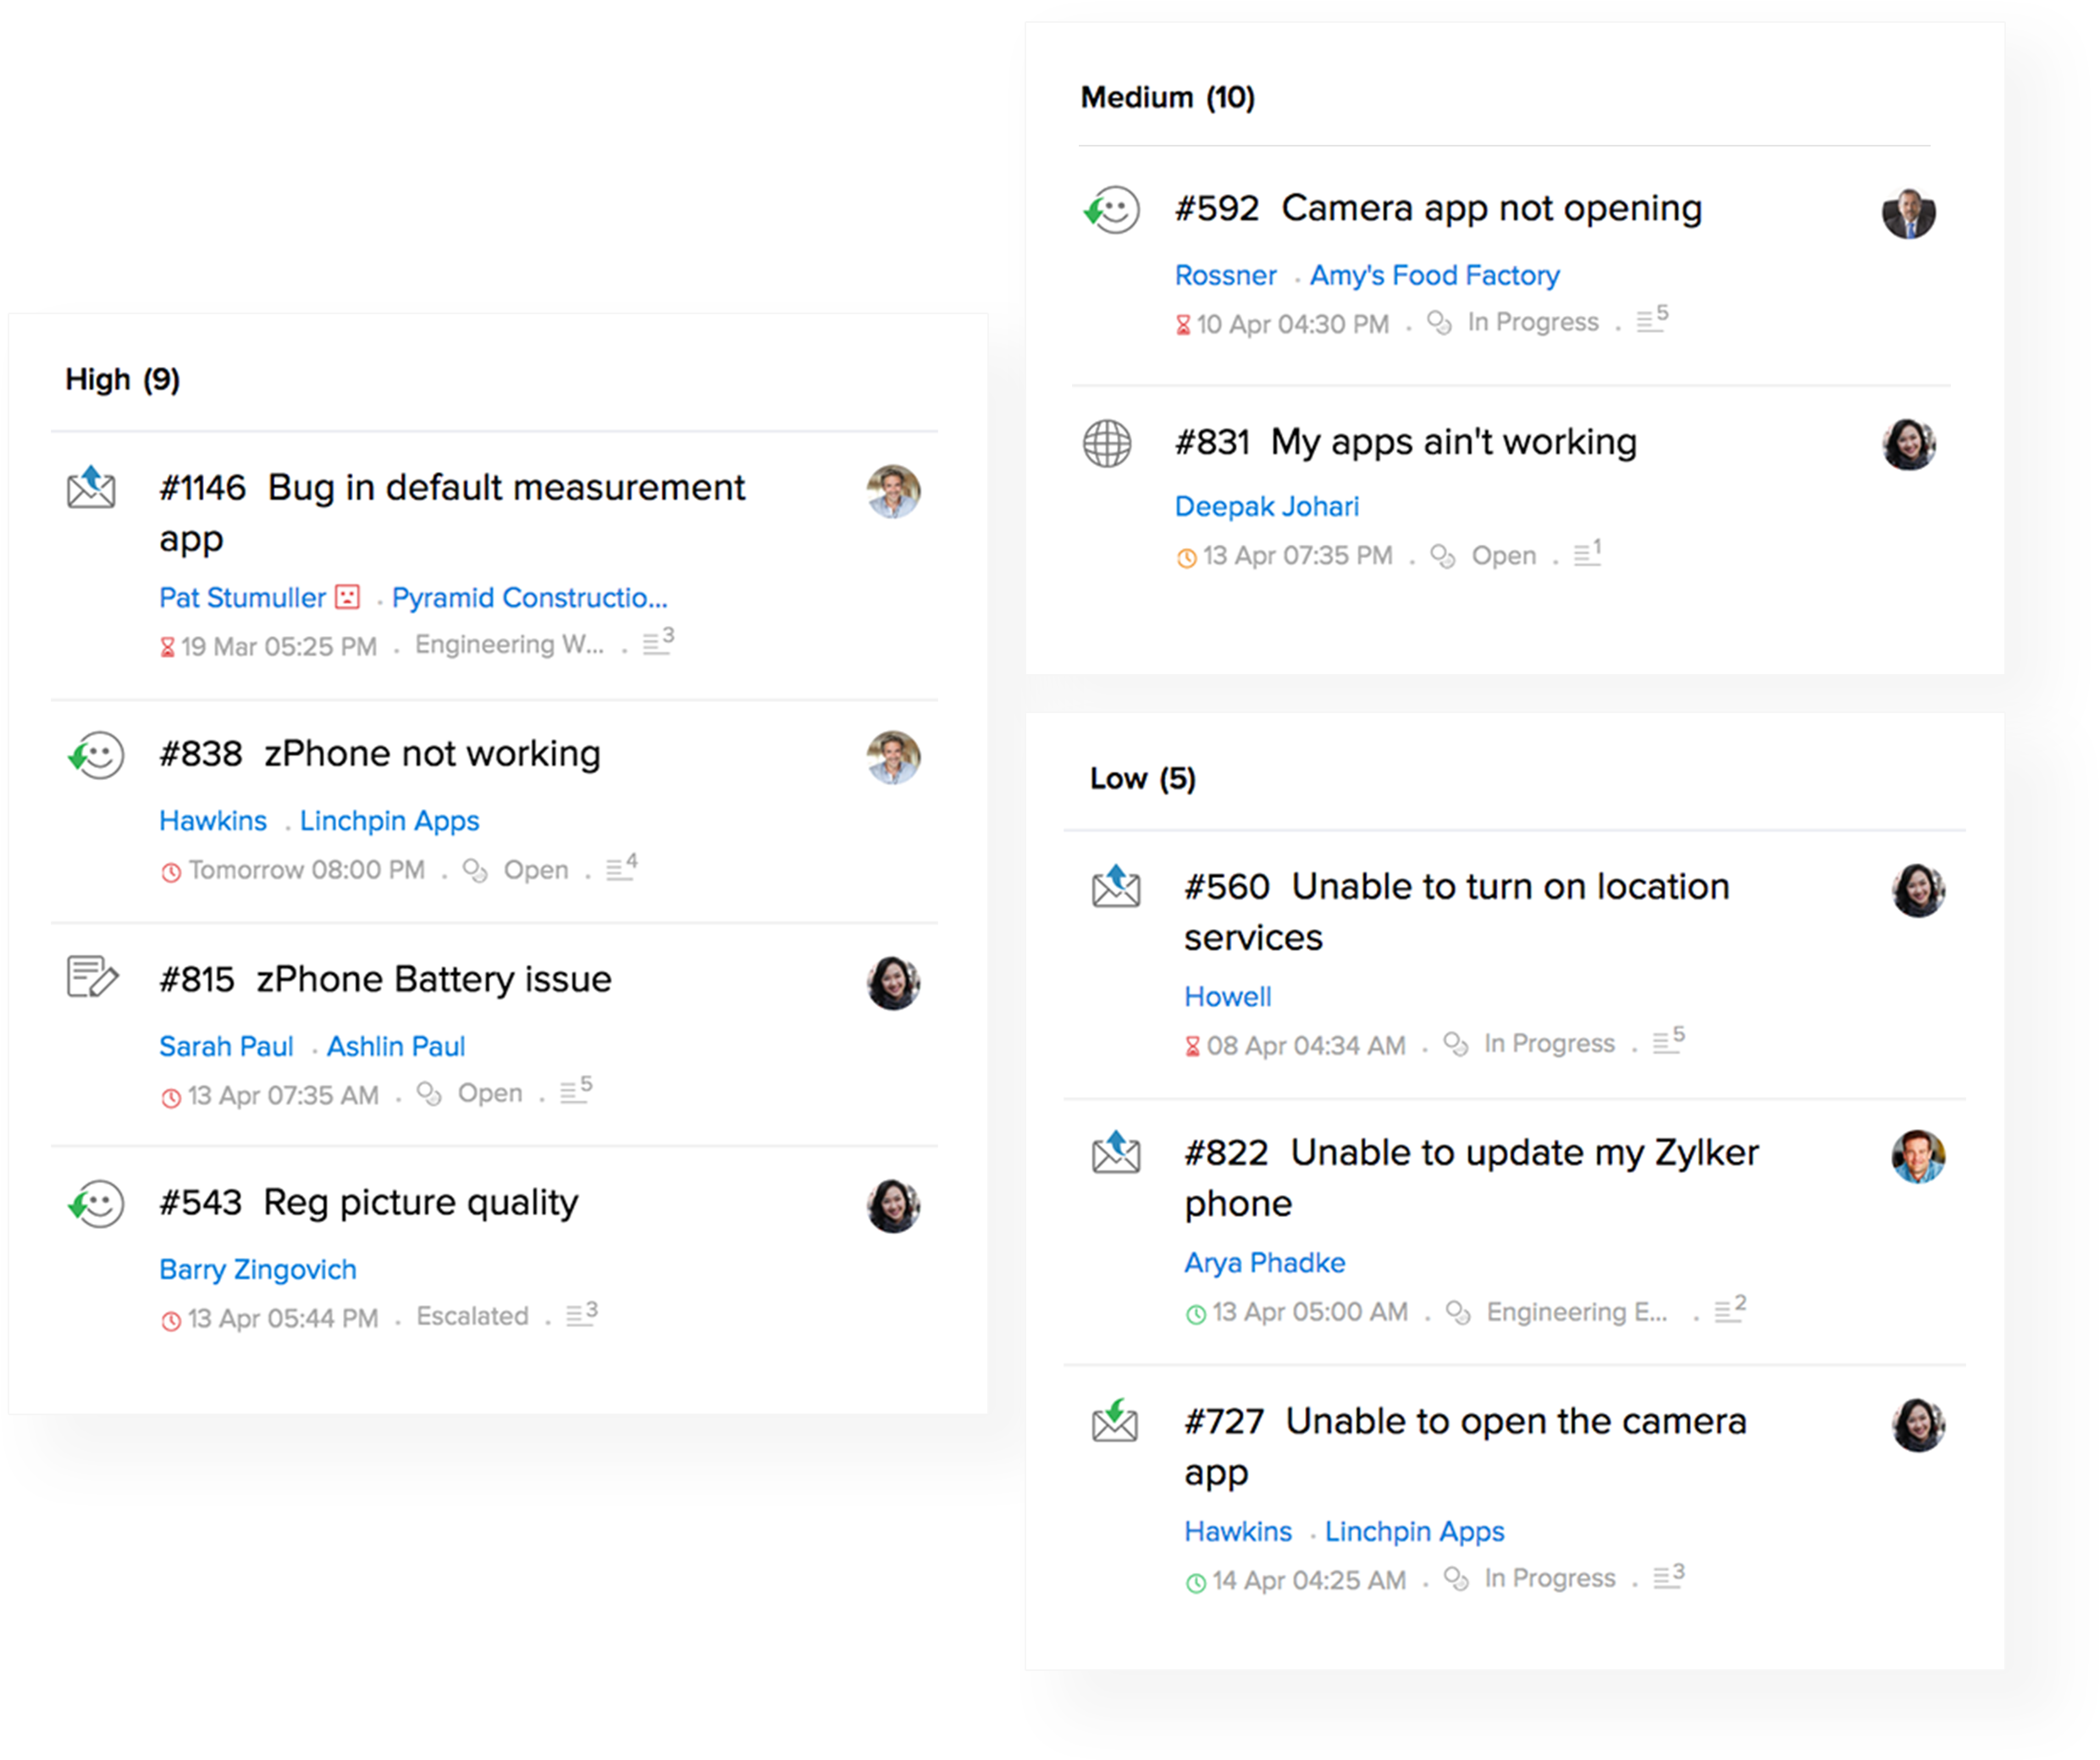This screenshot has width=2100, height=1760.
Task: Click assignee avatar on ticket #592
Action: tap(1908, 213)
